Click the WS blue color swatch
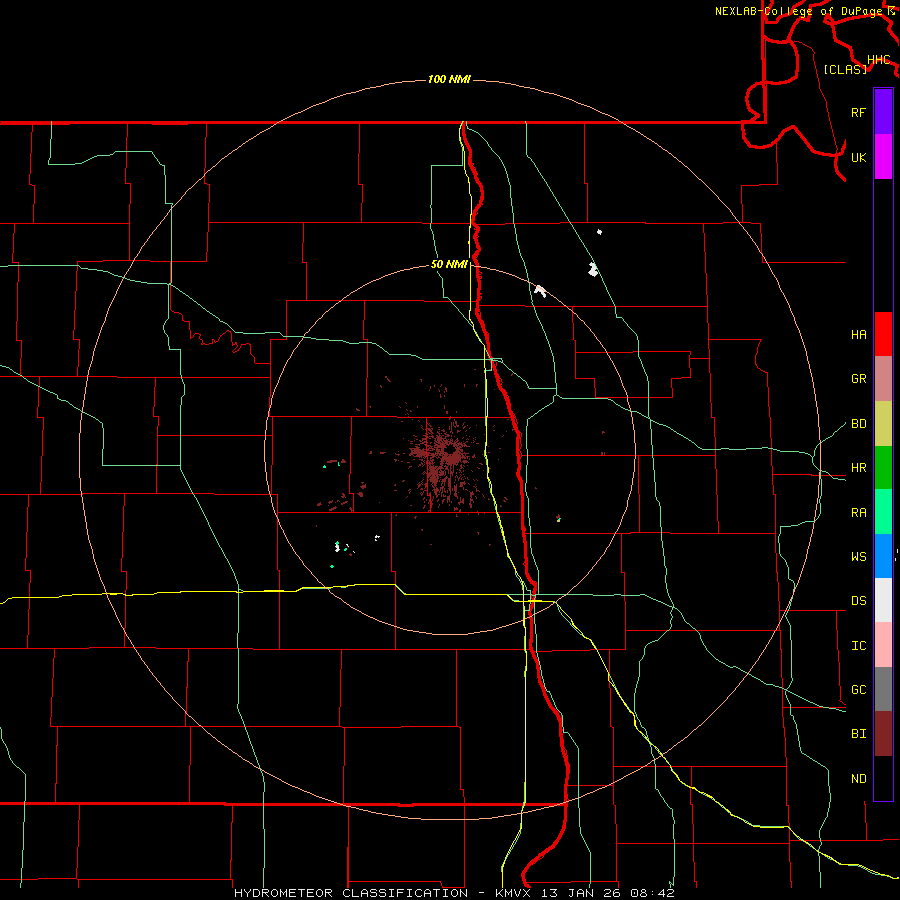The height and width of the screenshot is (900, 900). pos(883,556)
